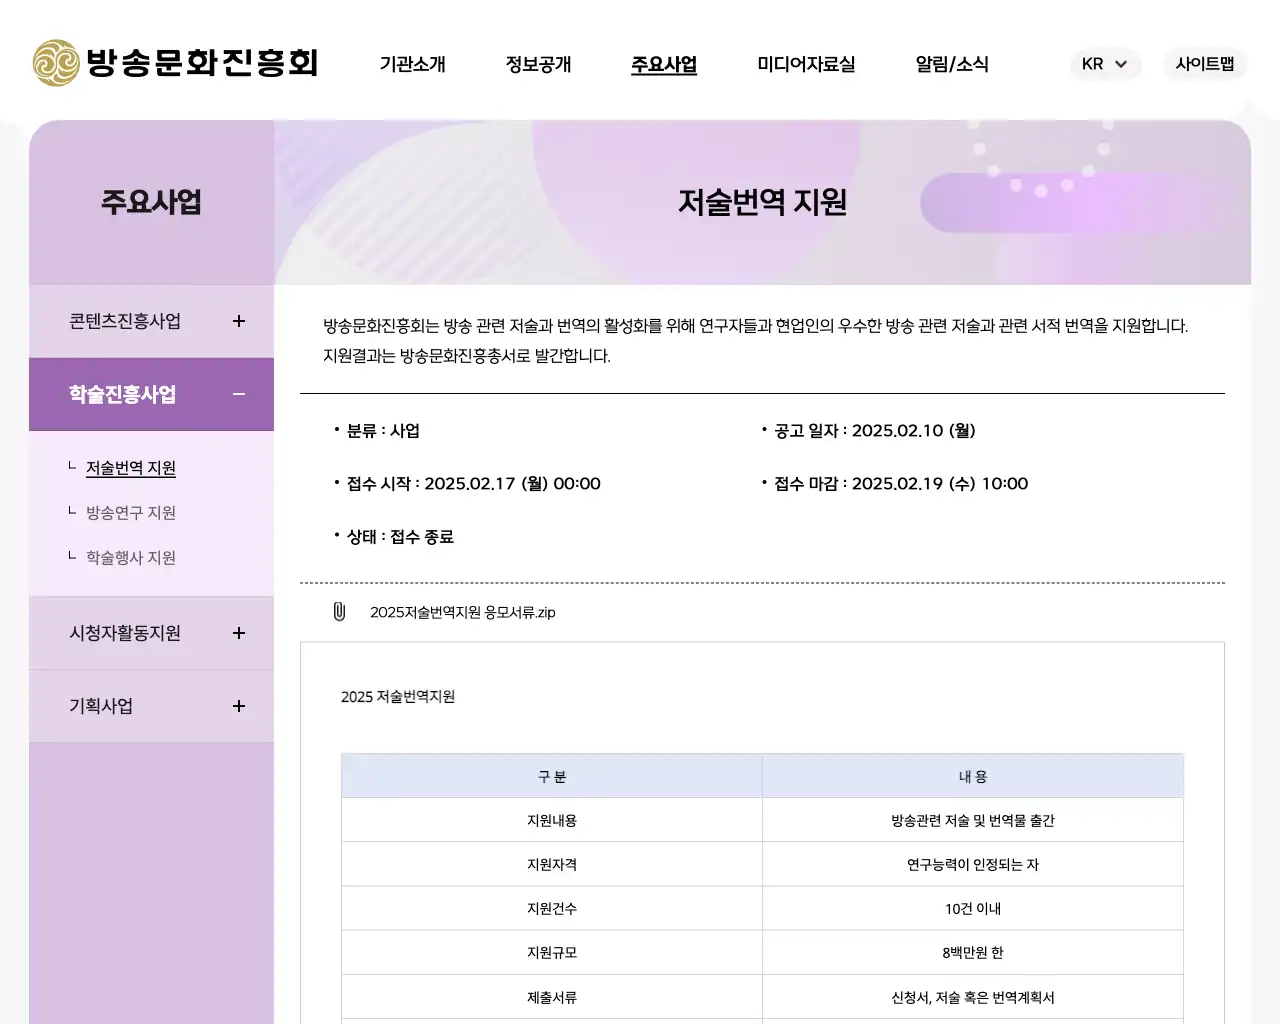
Task: Click the paperclip attachment icon
Action: [339, 611]
